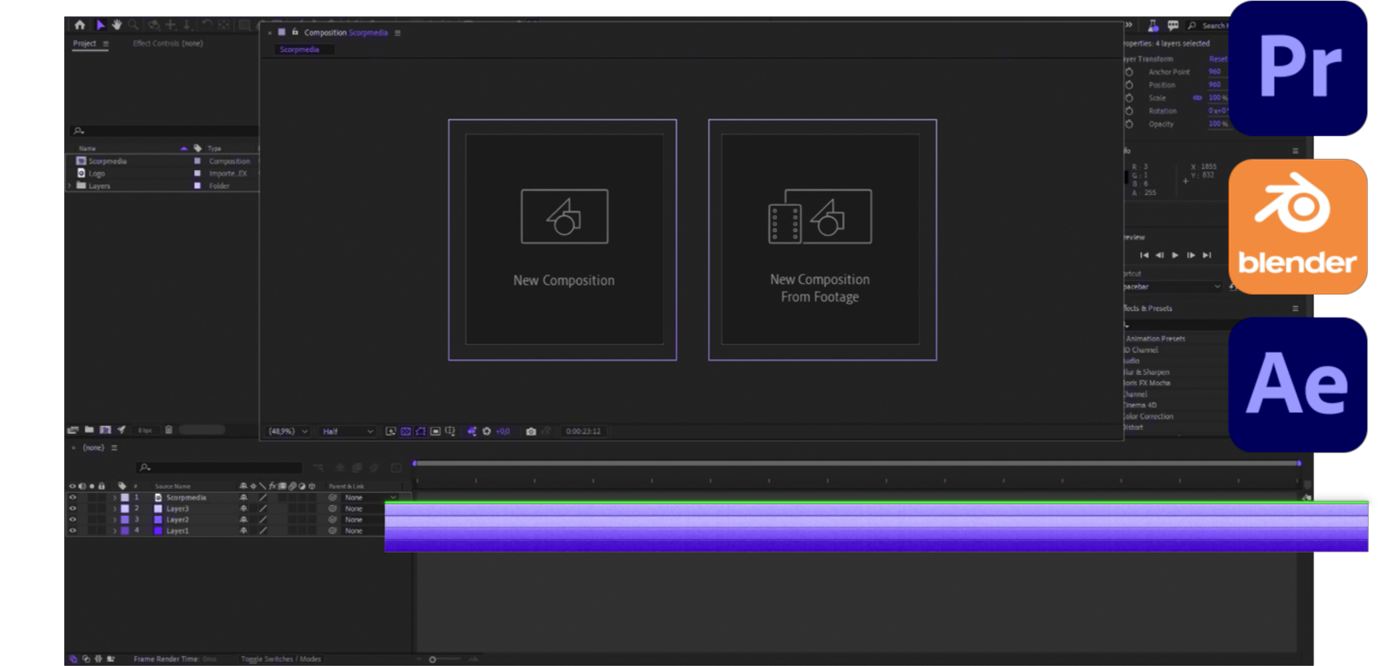The image size is (1378, 666).
Task: Toggle region of interest icon
Action: [x=436, y=431]
